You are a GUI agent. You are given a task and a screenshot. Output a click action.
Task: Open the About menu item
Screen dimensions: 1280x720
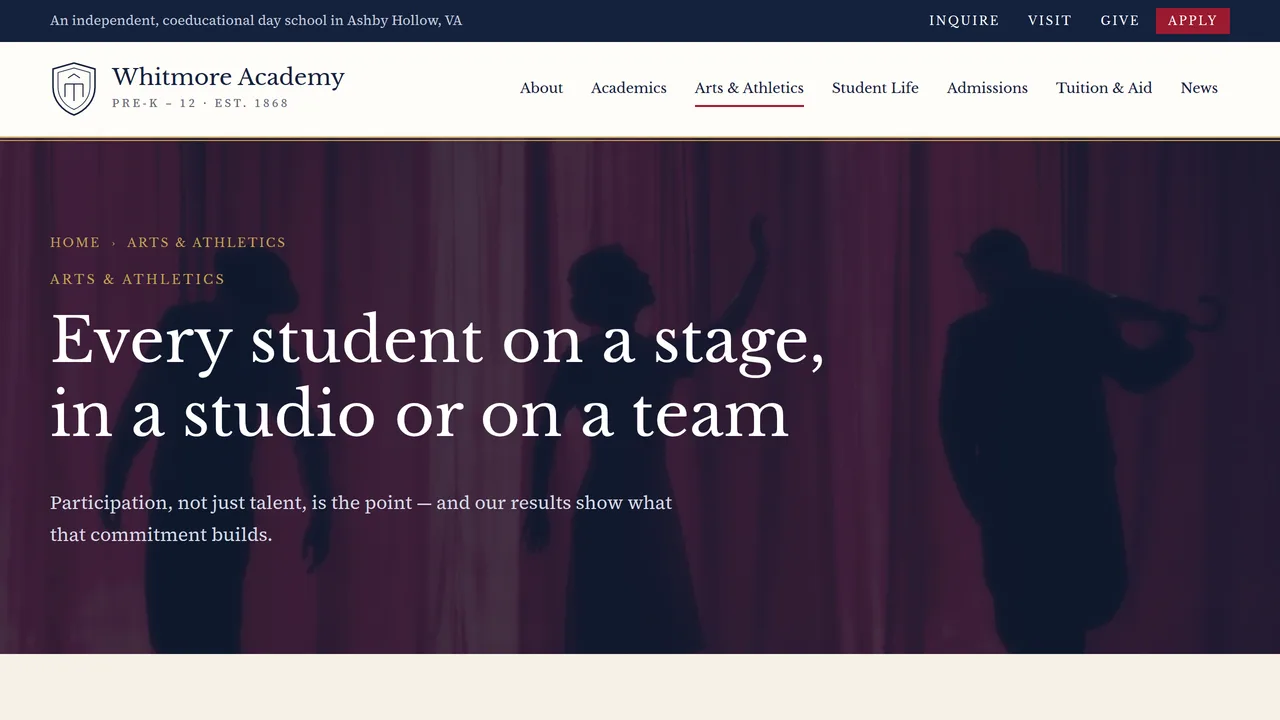coord(541,88)
